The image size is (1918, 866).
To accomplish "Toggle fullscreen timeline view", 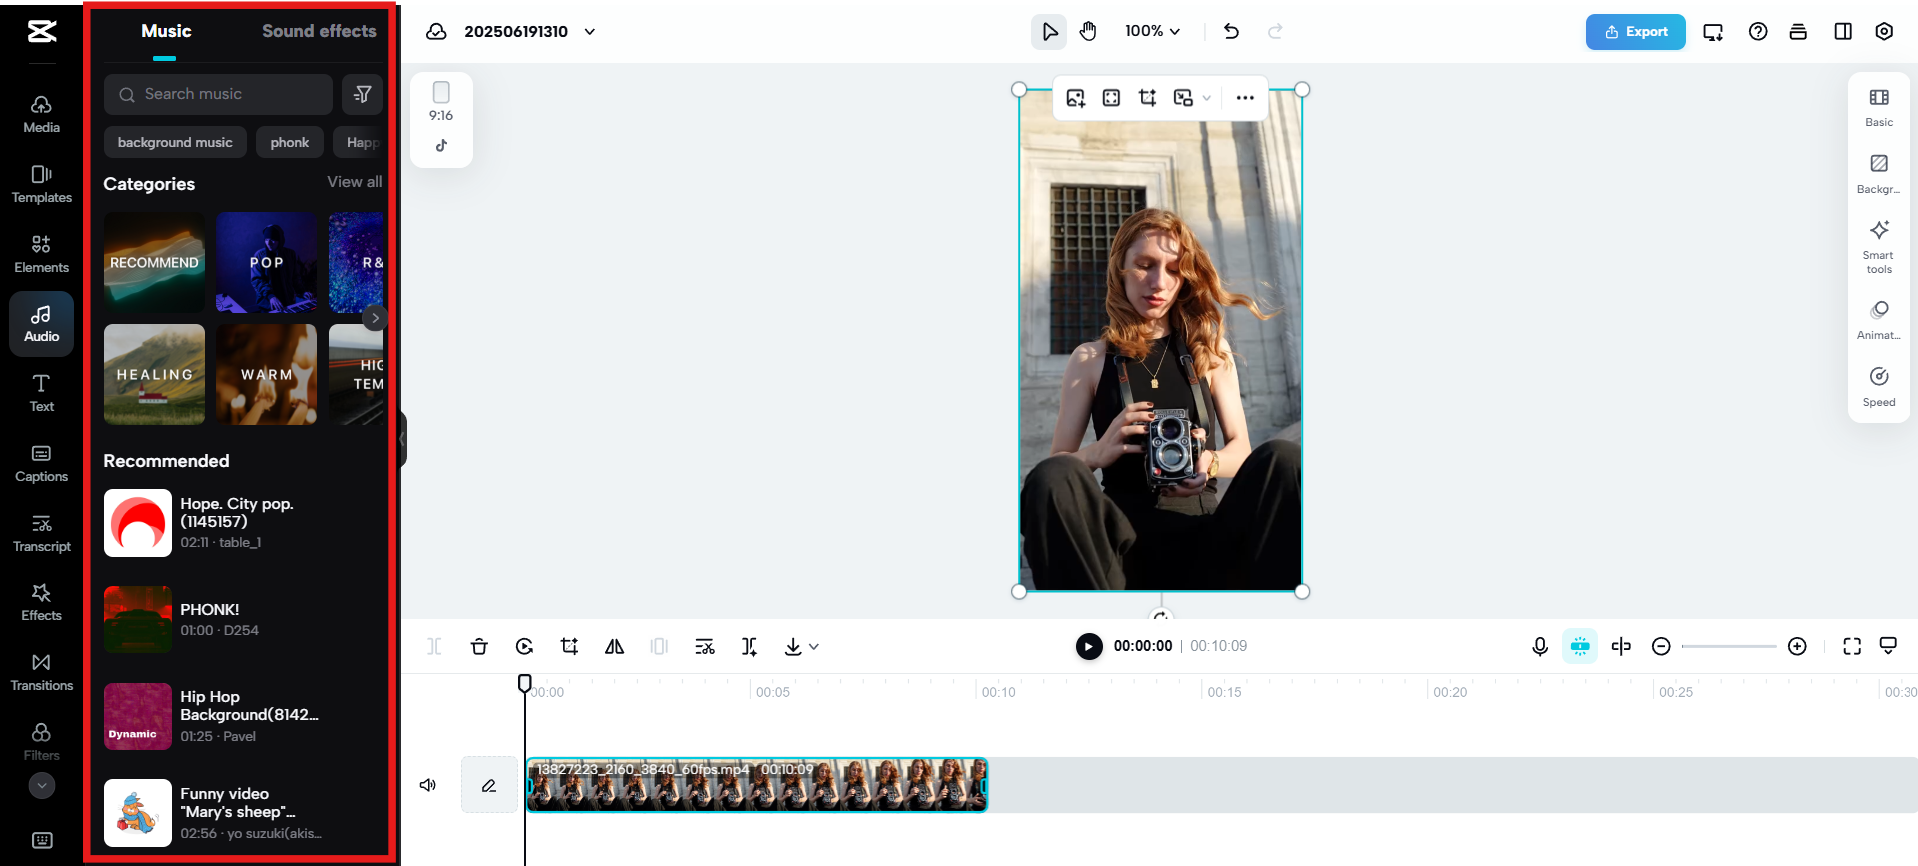I will pos(1852,647).
